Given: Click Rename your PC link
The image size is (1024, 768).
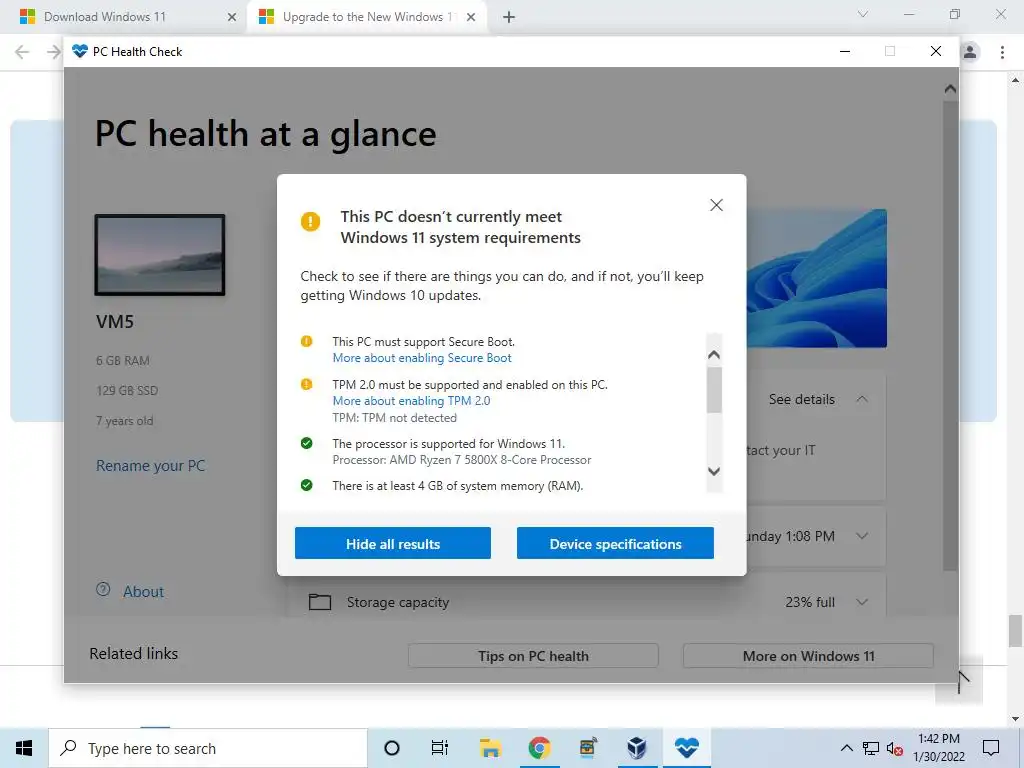Looking at the screenshot, I should coord(151,466).
